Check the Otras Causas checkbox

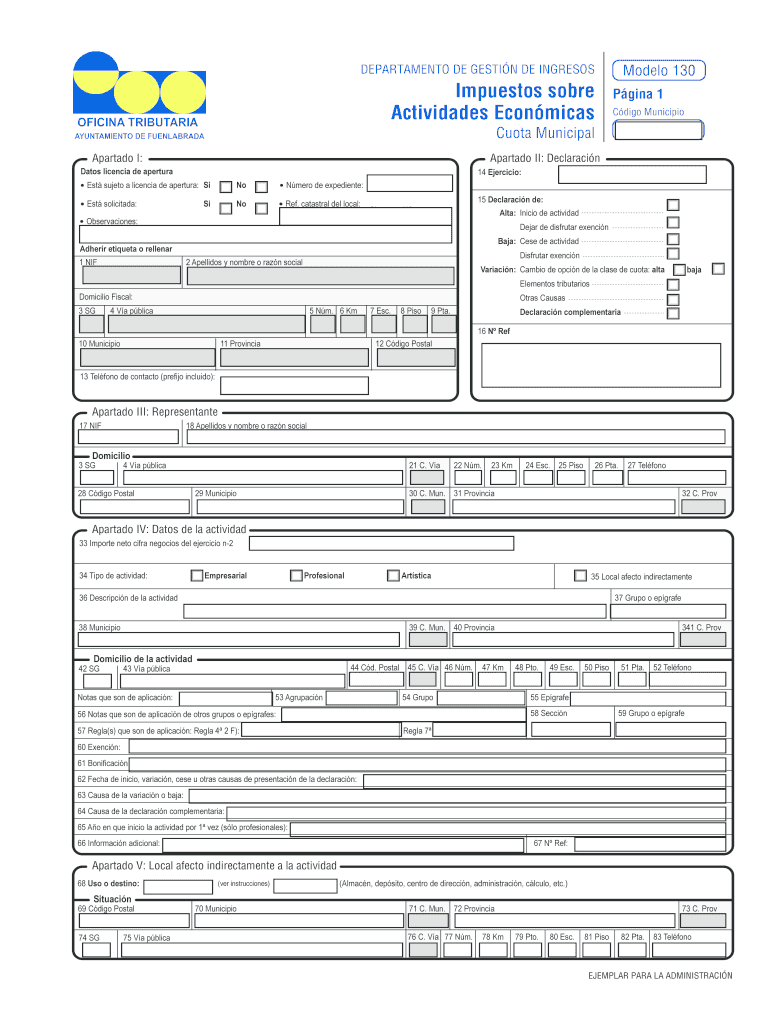point(673,298)
